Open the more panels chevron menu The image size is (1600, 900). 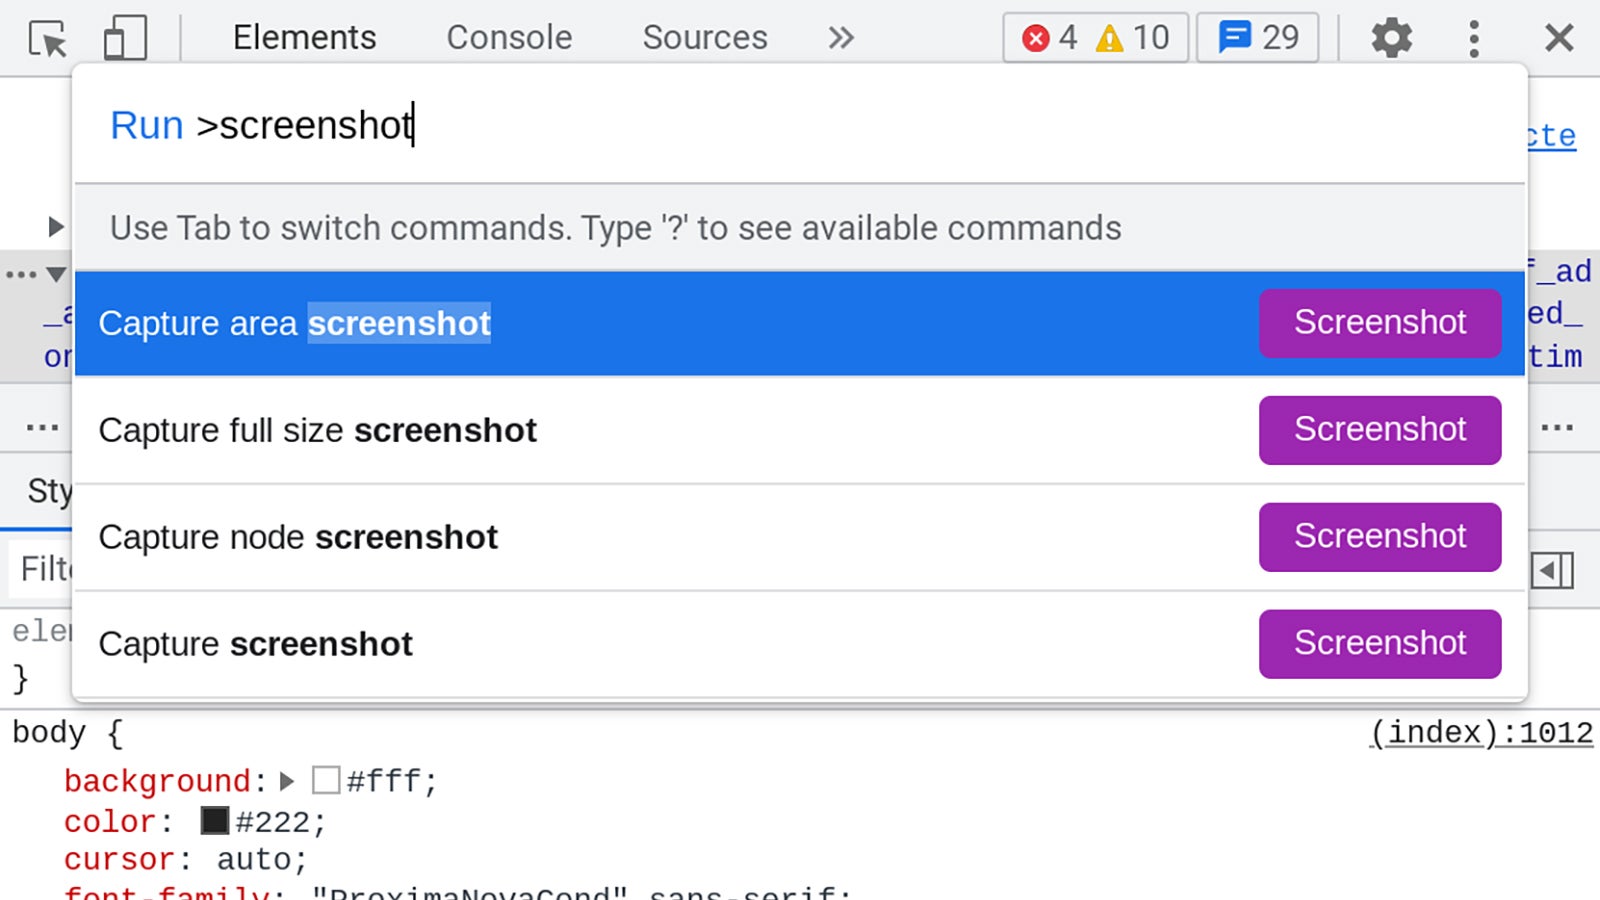pos(842,37)
